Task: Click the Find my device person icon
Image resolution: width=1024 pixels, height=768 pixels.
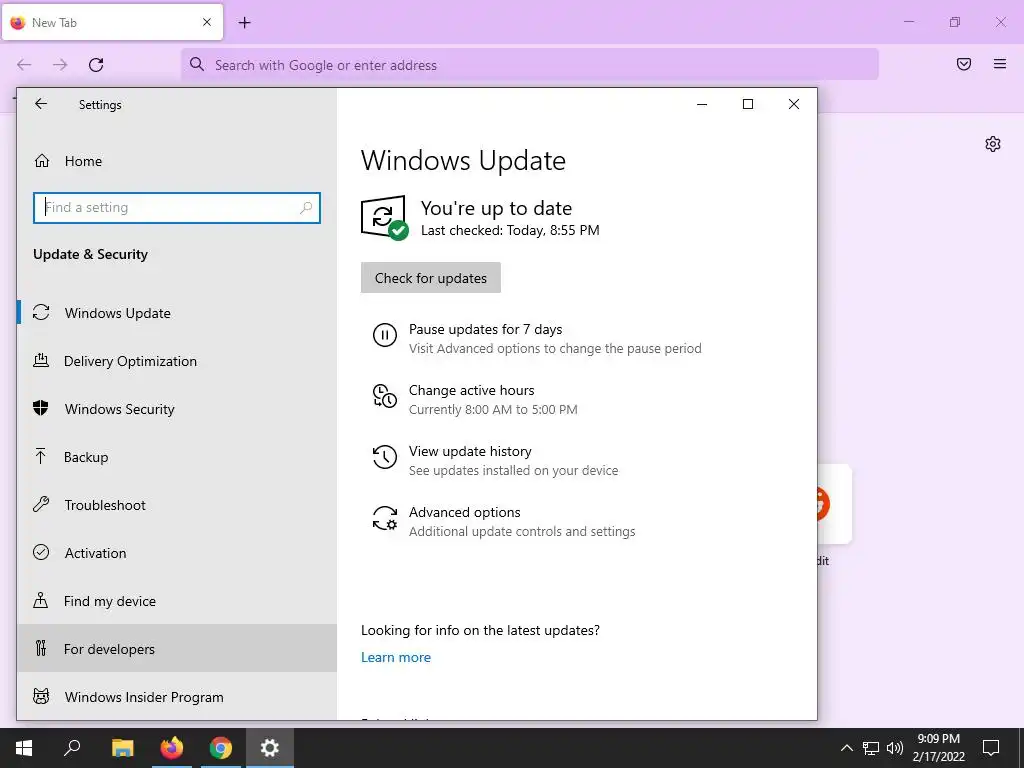Action: 40,600
